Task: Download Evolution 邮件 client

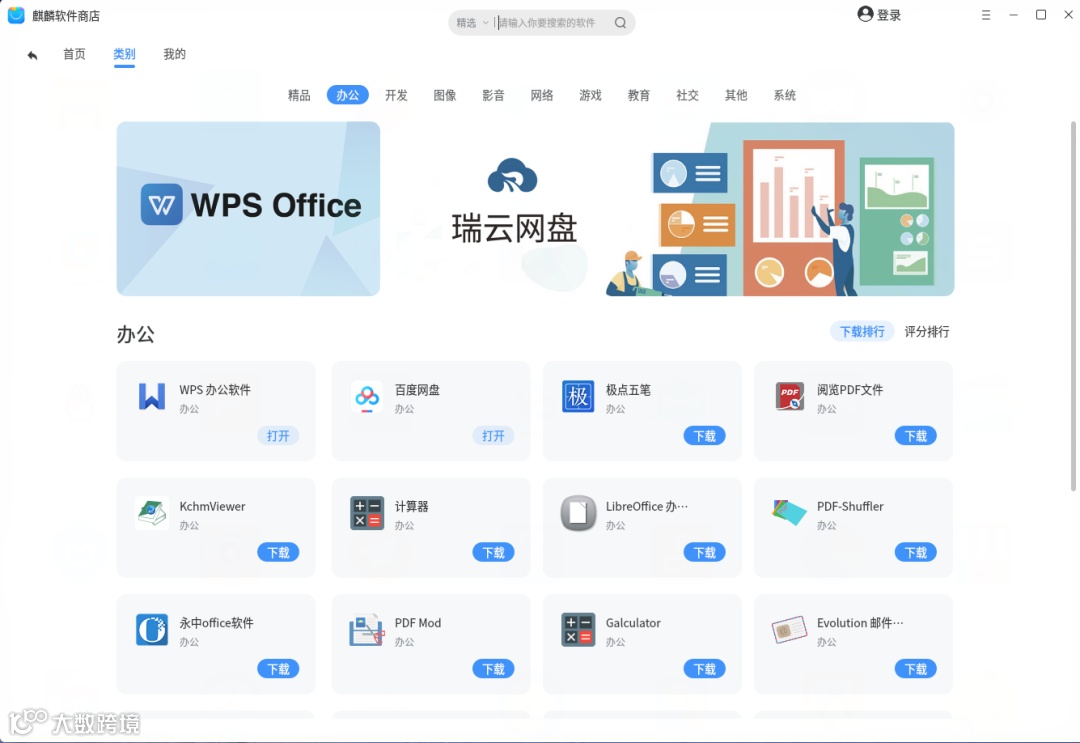Action: 915,669
